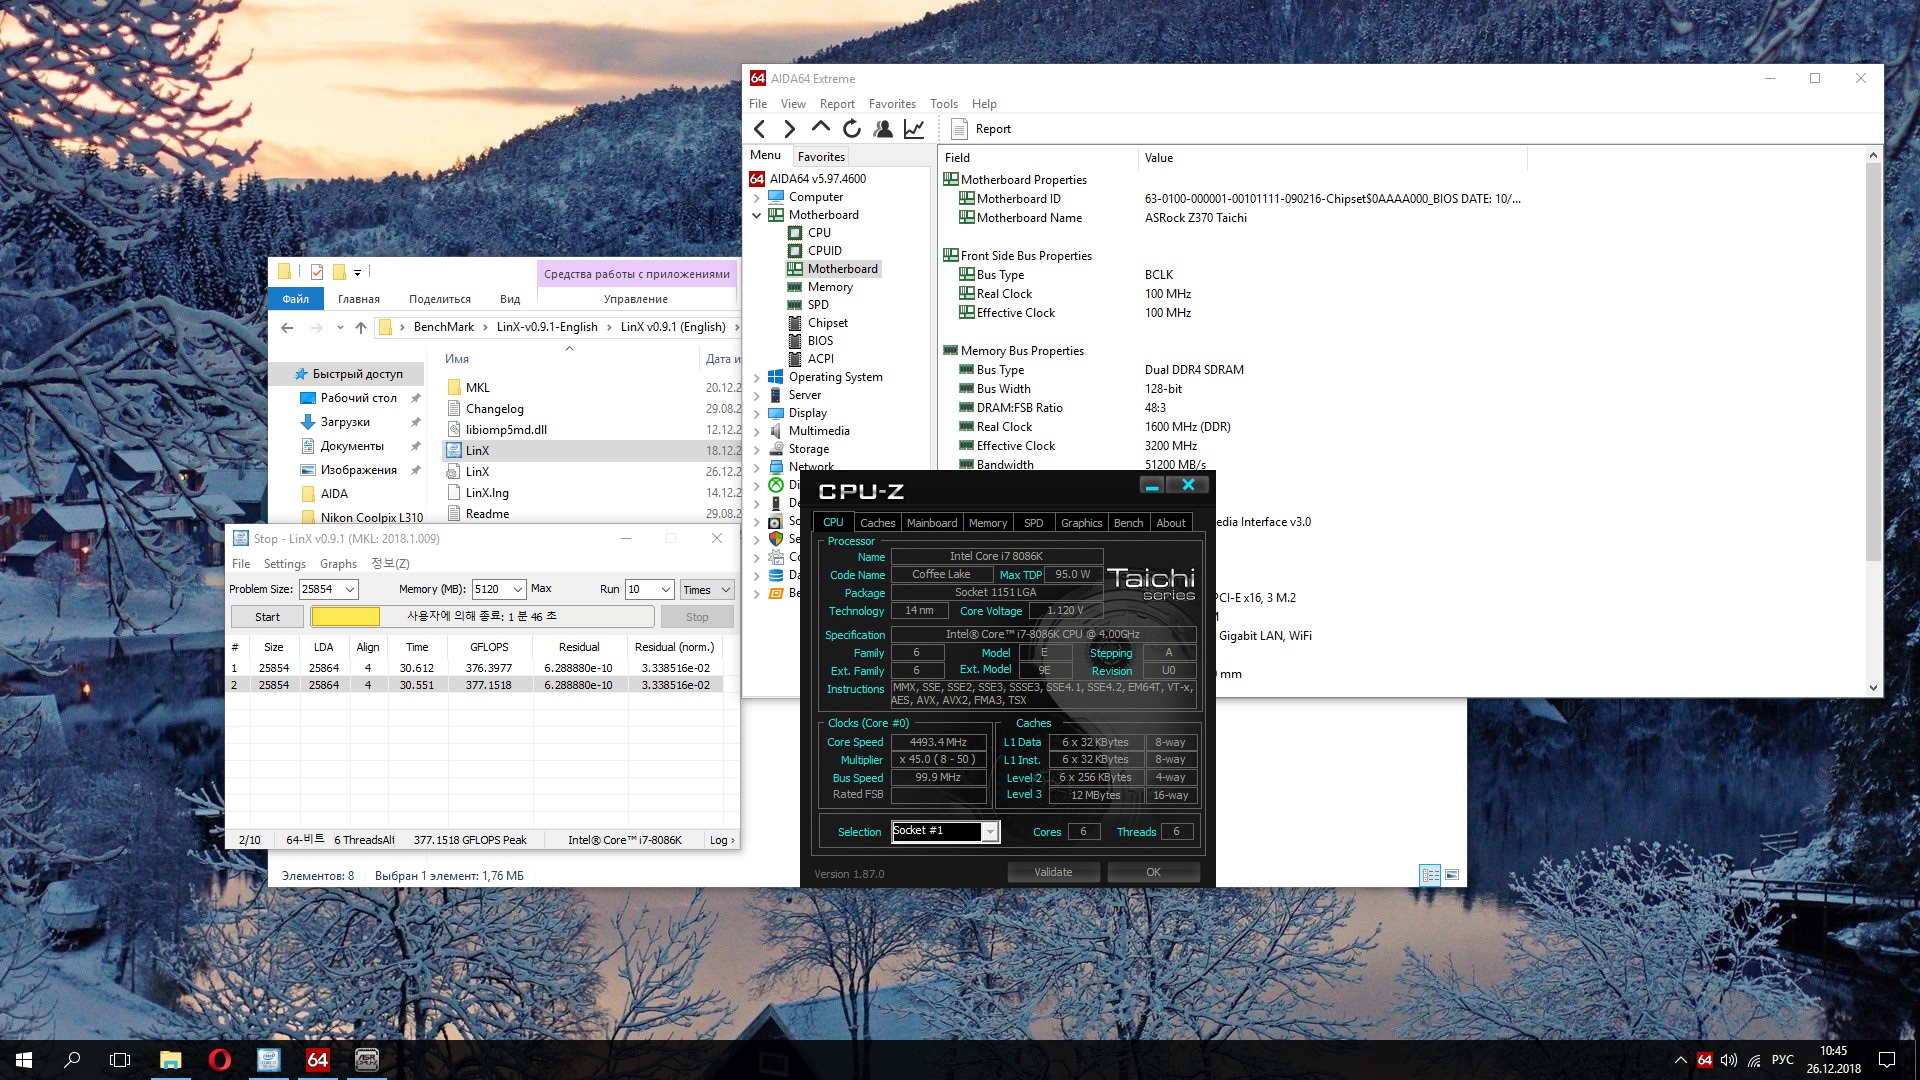
Task: Click the AIDA64 user accounts toolbar icon
Action: [883, 129]
